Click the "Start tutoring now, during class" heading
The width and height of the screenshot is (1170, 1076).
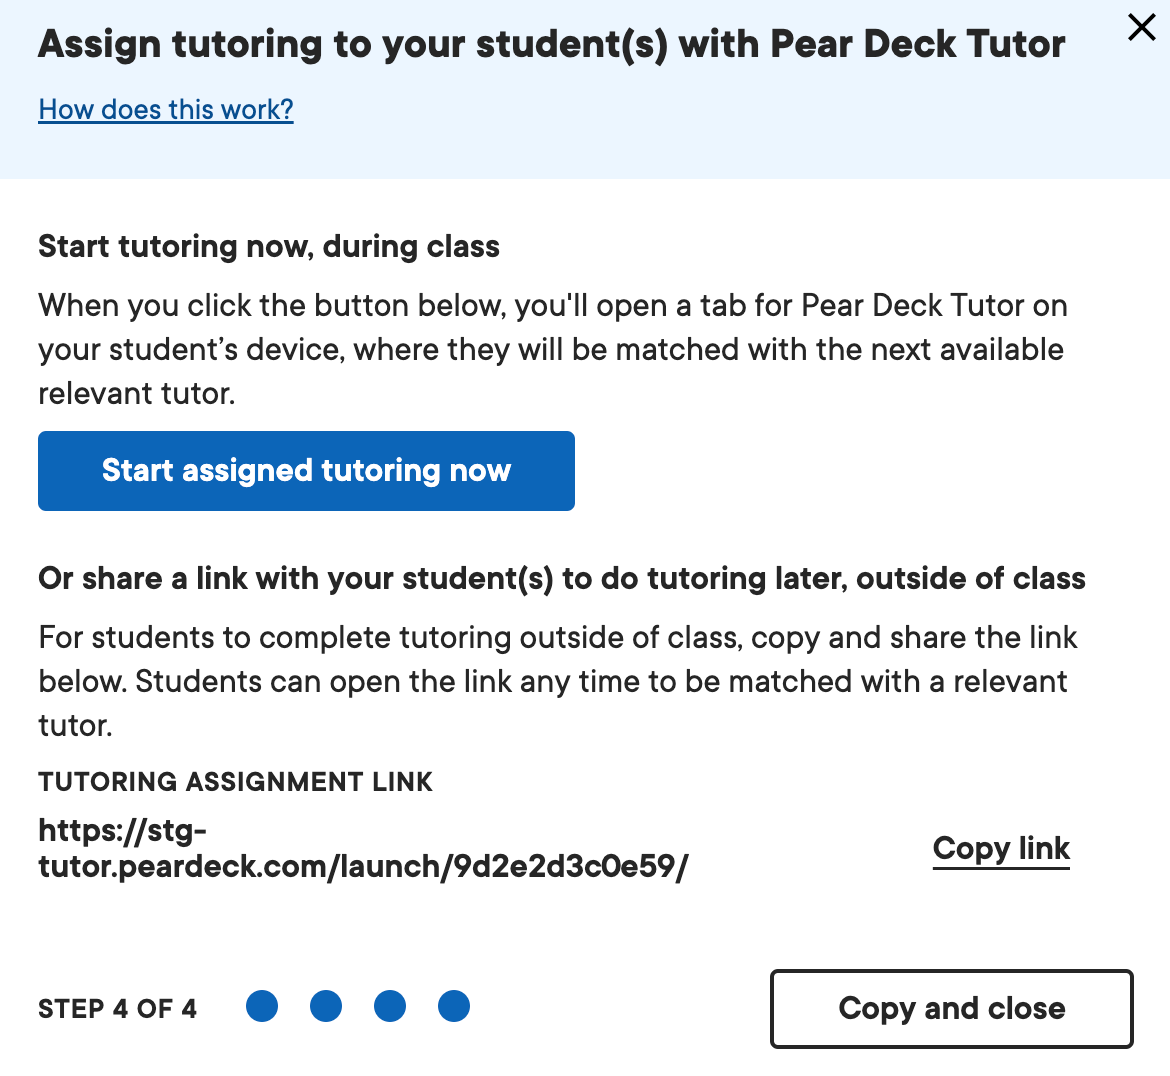[x=268, y=246]
